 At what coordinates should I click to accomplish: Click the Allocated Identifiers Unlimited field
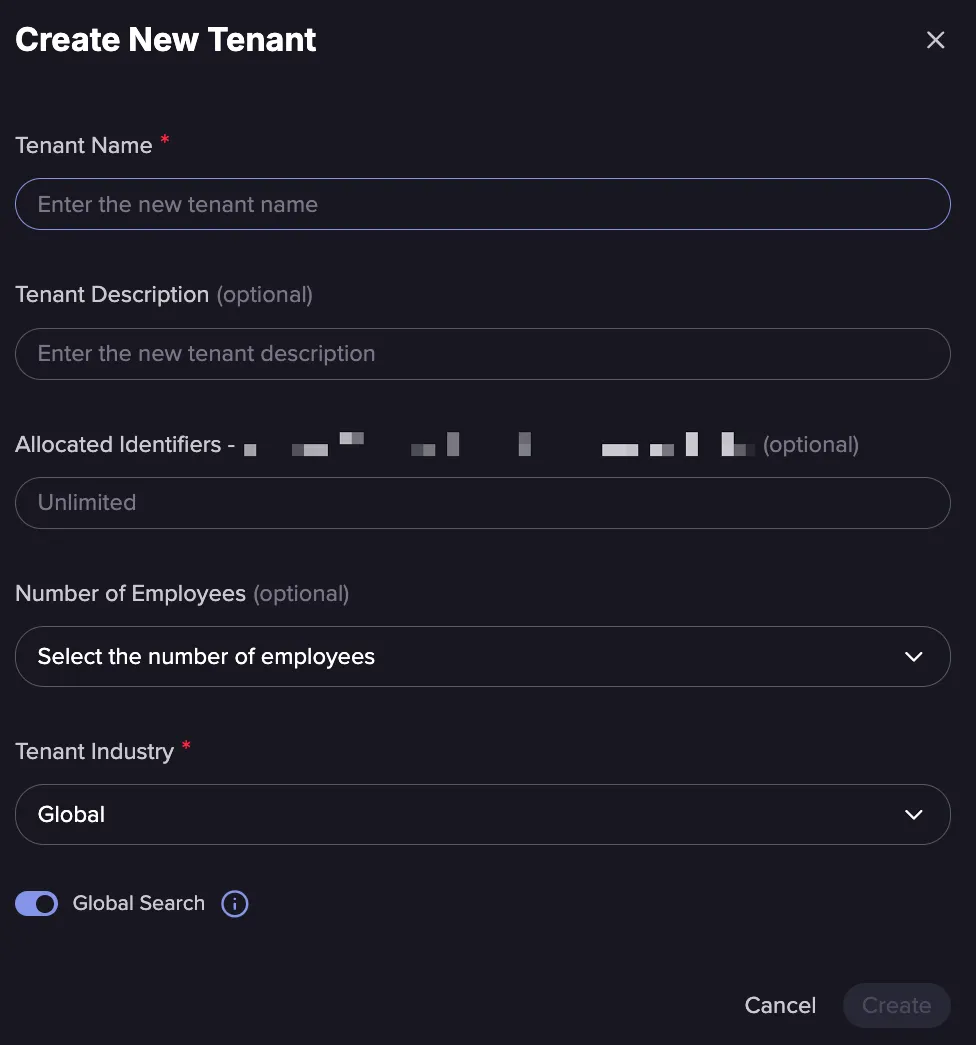[x=483, y=503]
